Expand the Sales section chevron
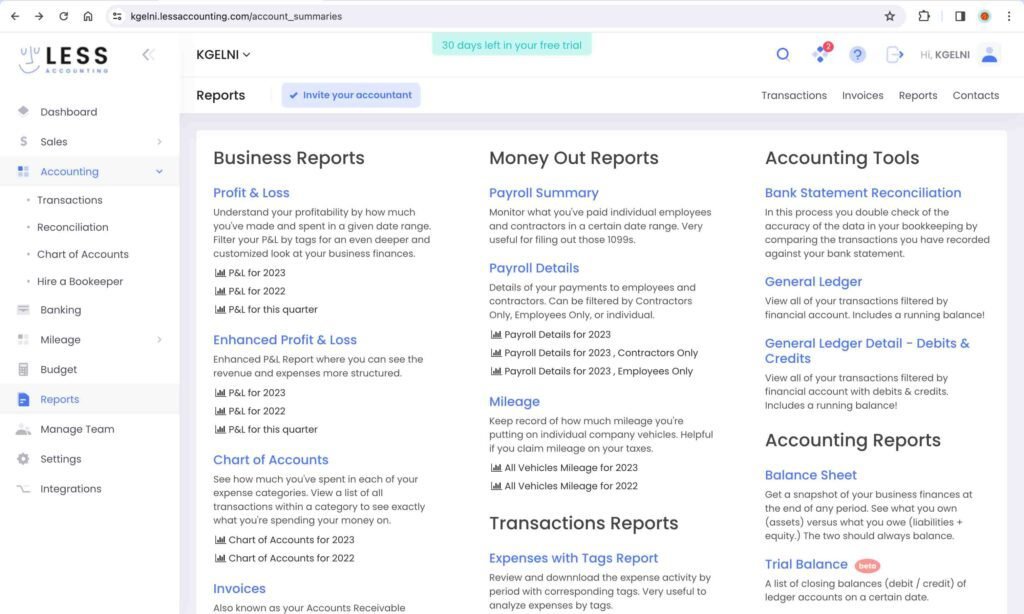 tap(158, 142)
